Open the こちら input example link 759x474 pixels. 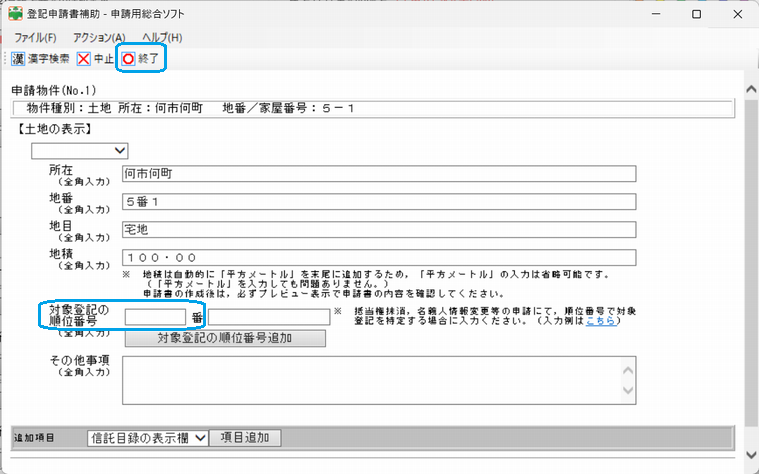coord(599,321)
